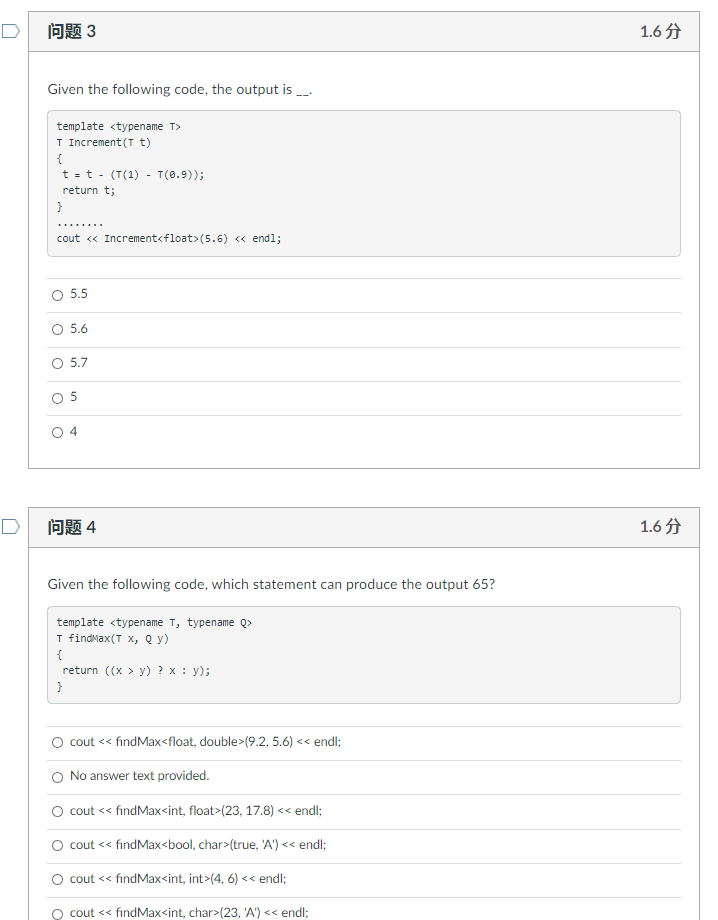
Task: Select 'No answer text provided' option
Action: pyautogui.click(x=57, y=776)
